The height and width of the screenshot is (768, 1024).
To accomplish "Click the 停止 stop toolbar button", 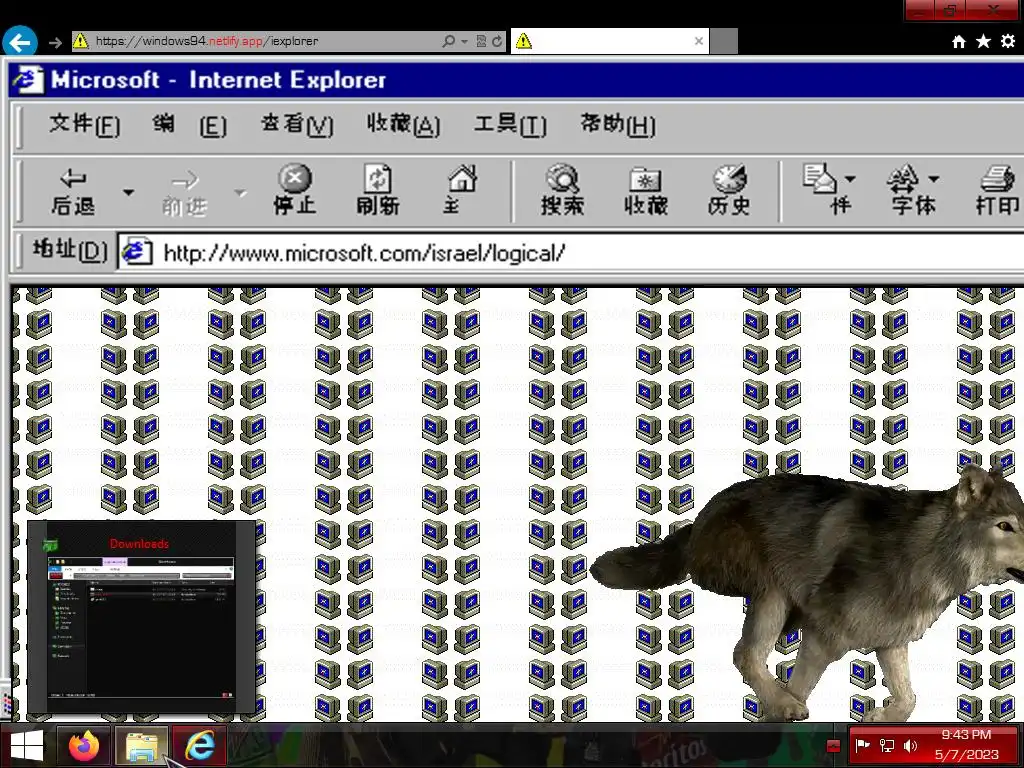I will (295, 190).
